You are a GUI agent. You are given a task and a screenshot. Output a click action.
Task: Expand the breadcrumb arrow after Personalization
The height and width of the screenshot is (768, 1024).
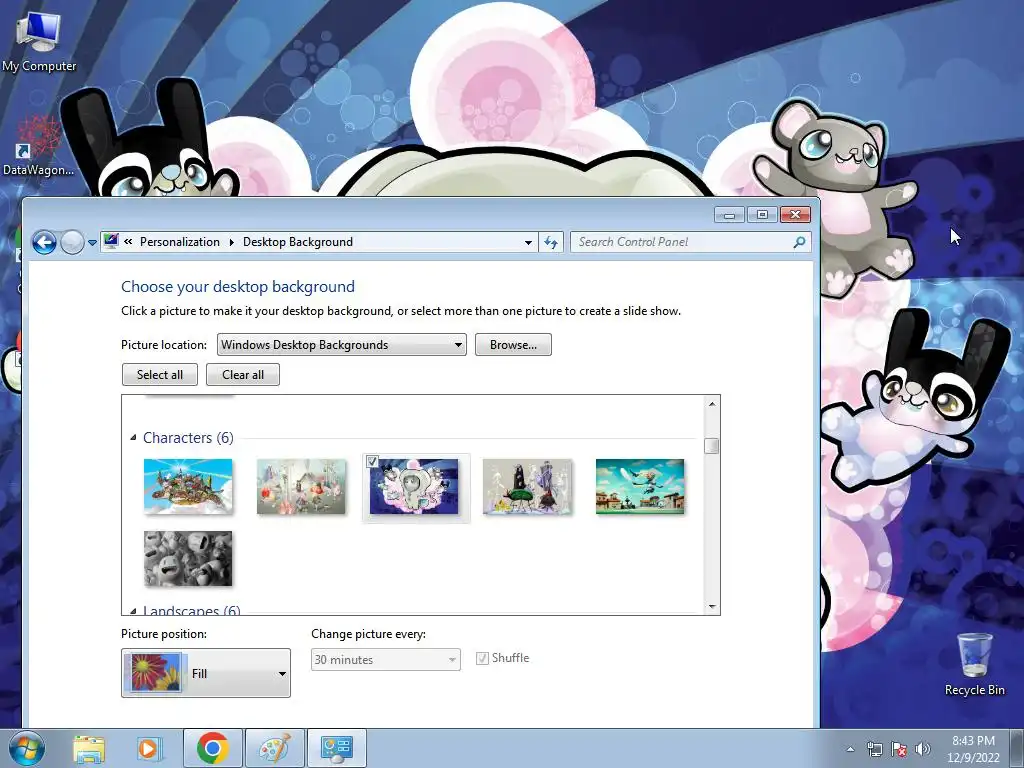click(231, 242)
